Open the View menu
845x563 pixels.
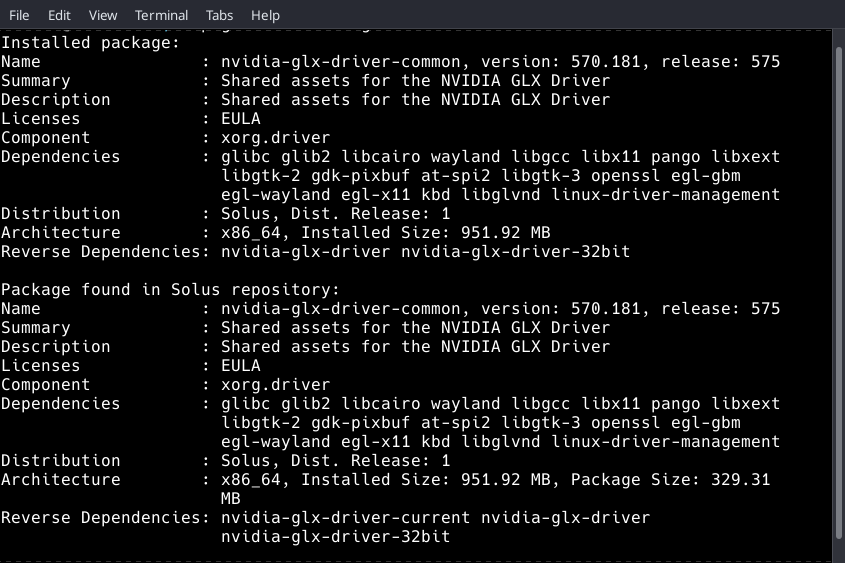pos(103,15)
